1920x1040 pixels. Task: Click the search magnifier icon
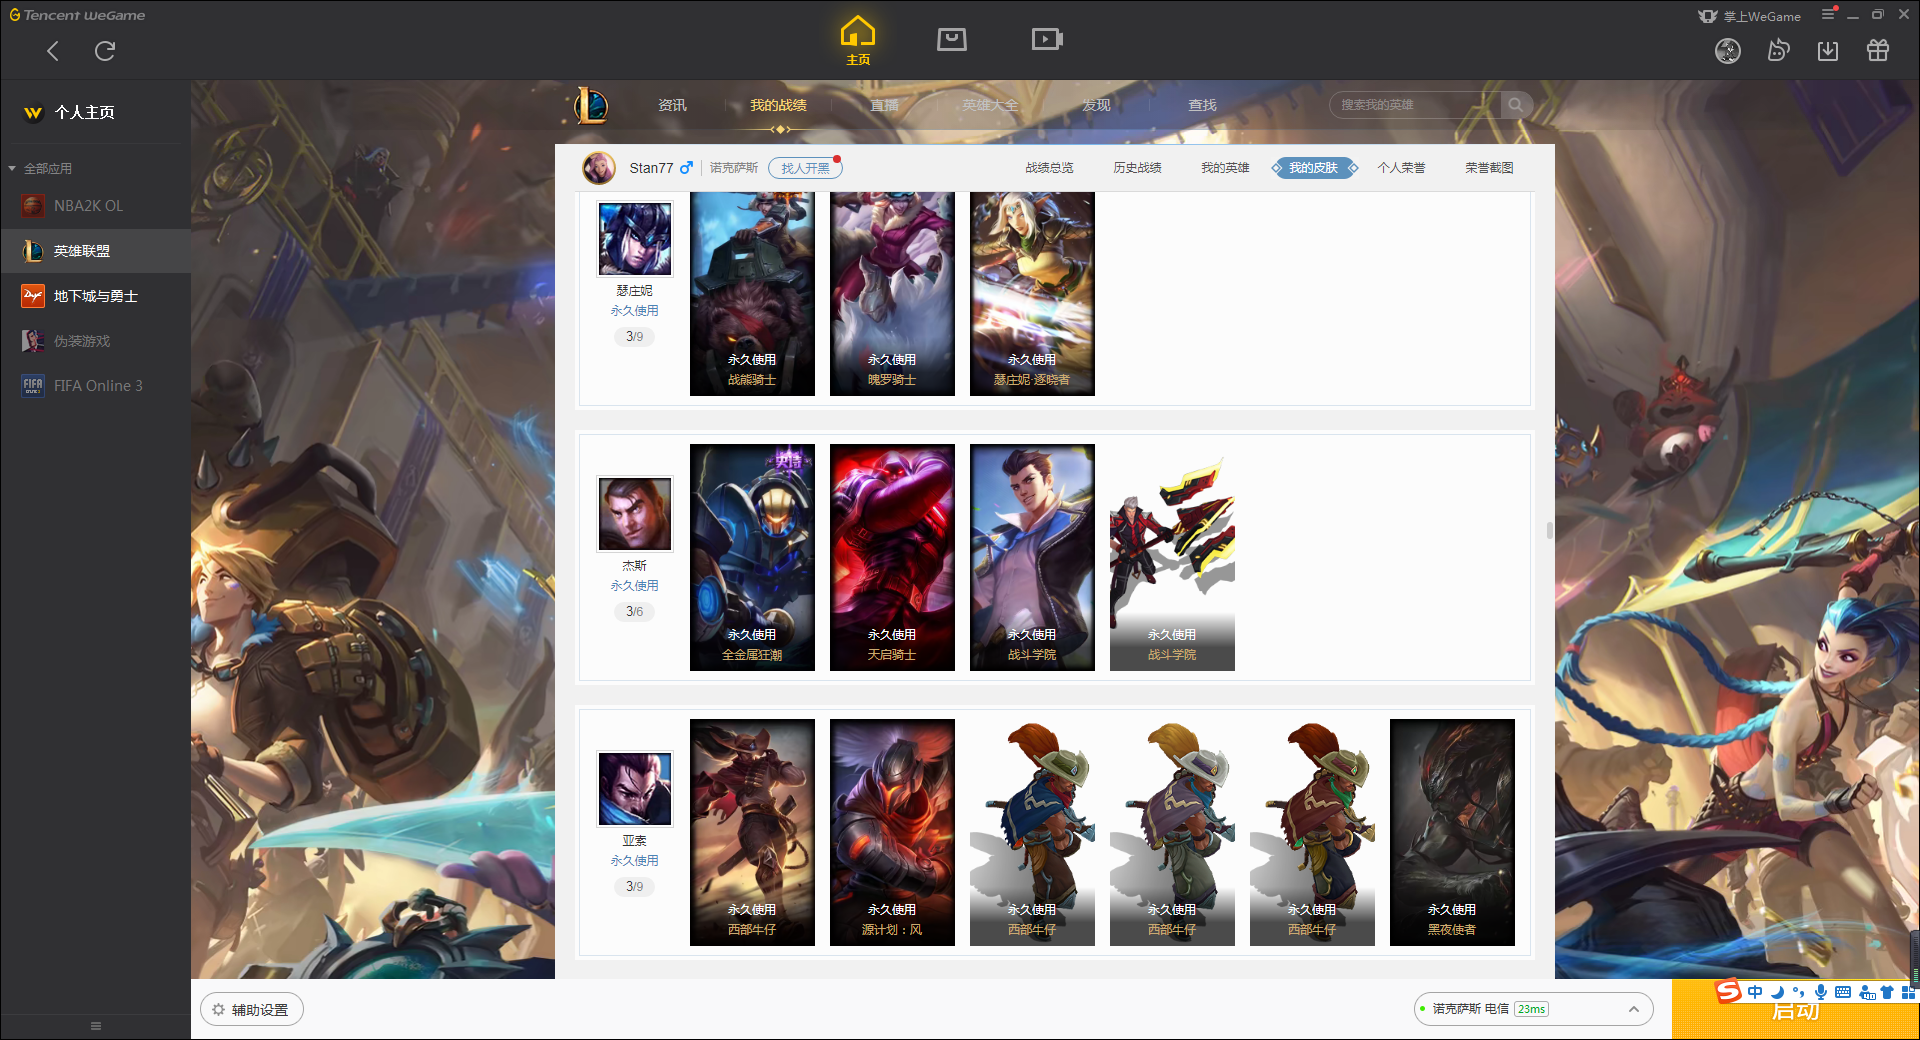pos(1516,105)
